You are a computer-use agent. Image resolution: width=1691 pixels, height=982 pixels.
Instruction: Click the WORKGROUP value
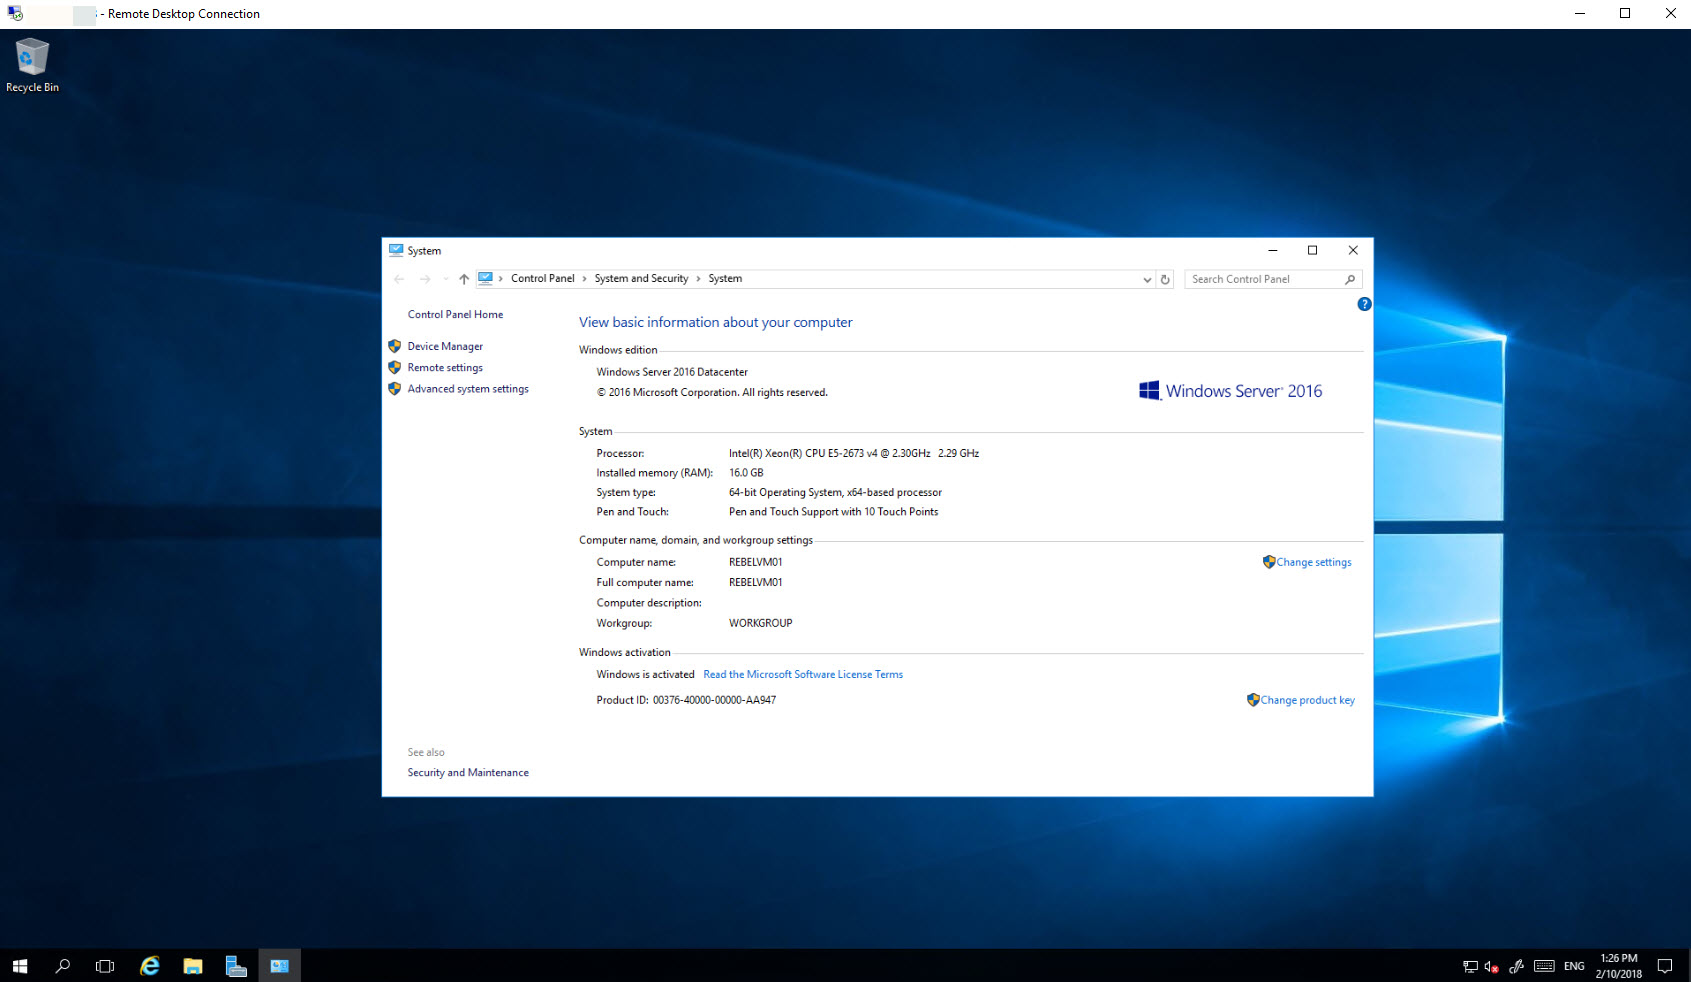(x=761, y=623)
